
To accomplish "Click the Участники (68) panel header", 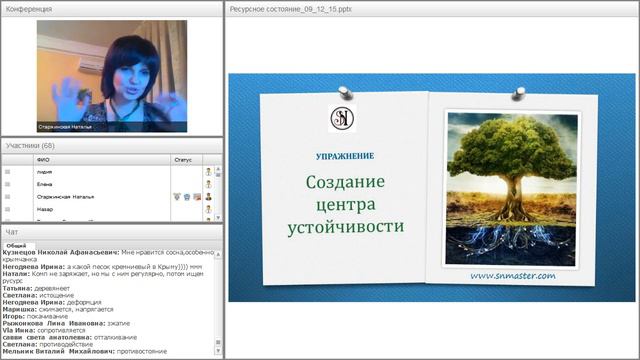I will point(112,146).
